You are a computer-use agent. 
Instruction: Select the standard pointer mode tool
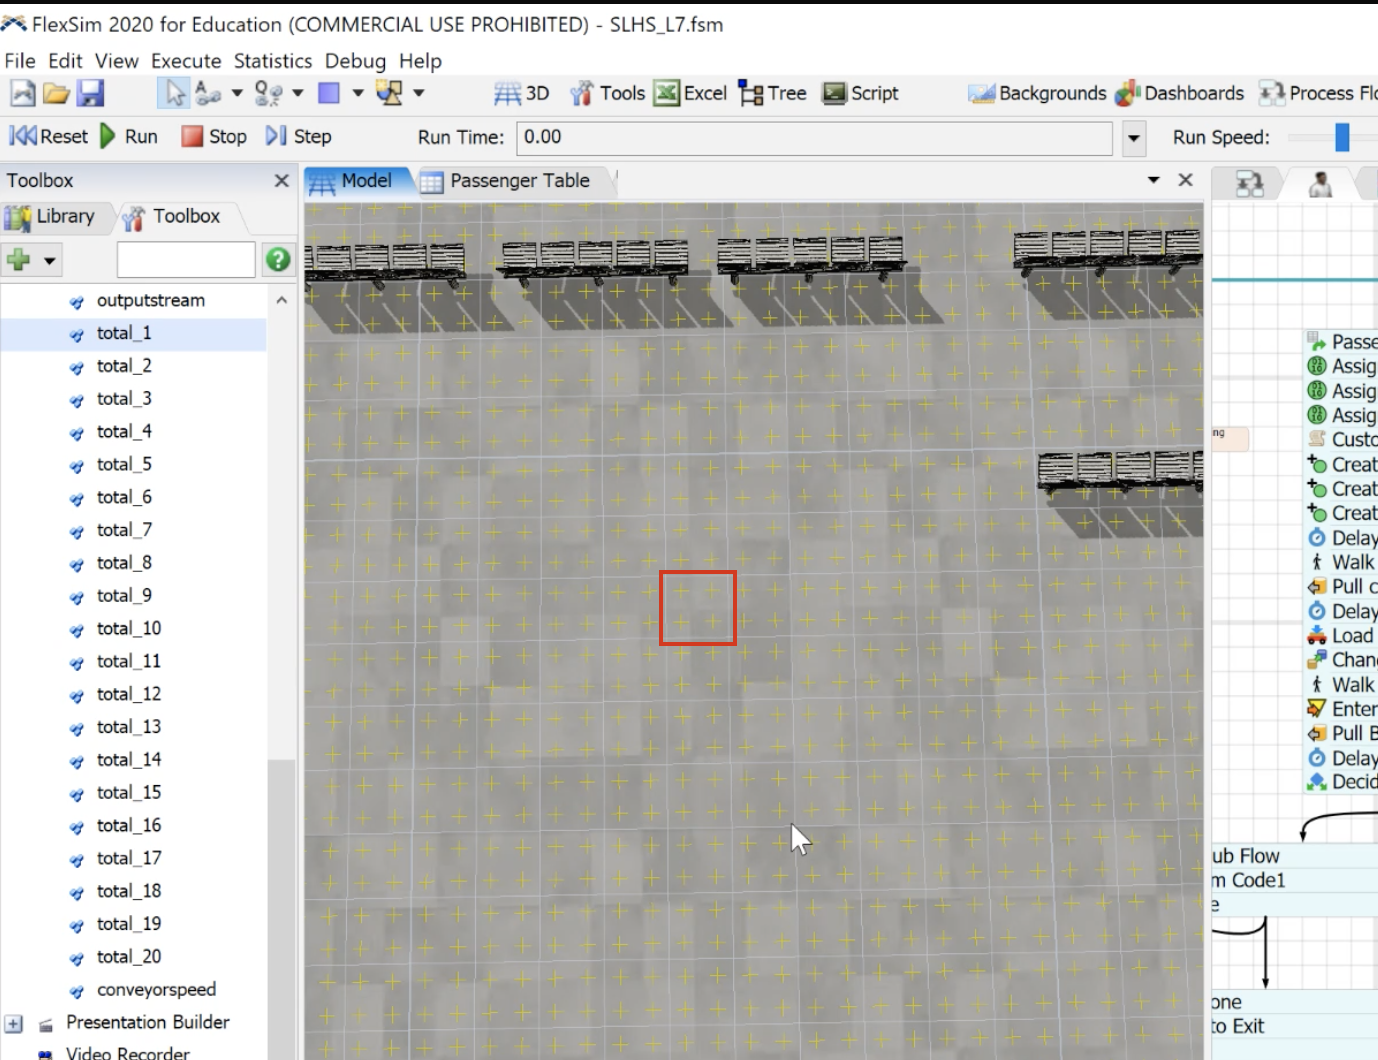point(175,93)
